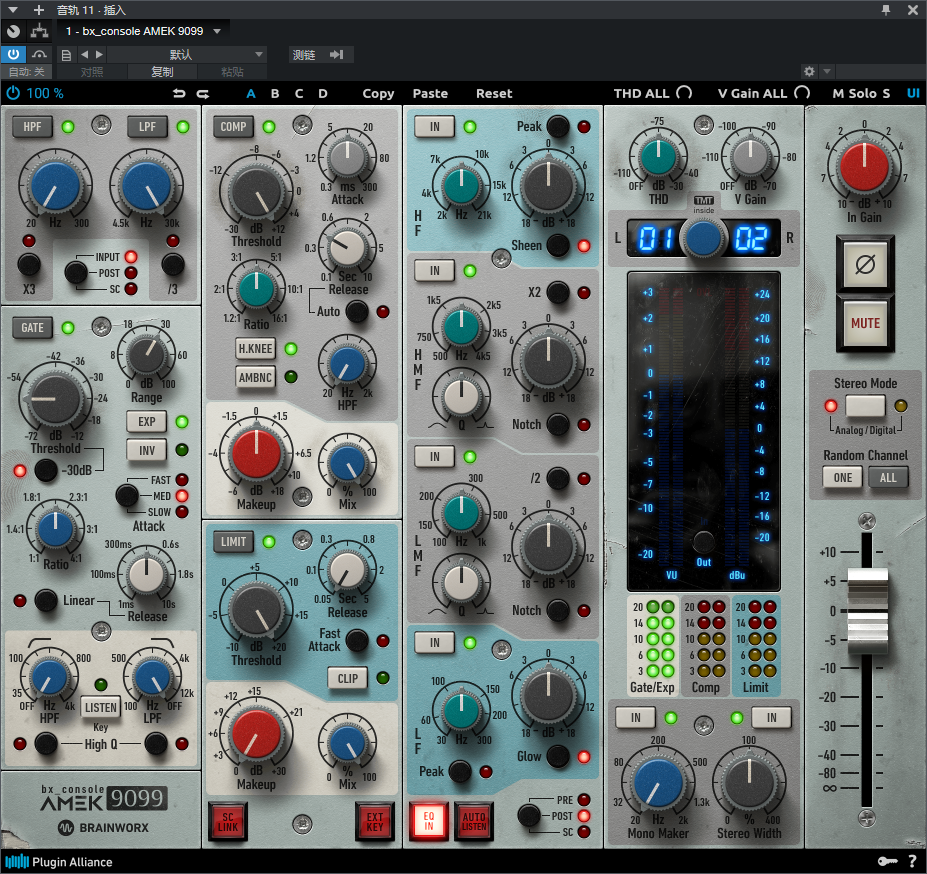Select preset bank C
The height and width of the screenshot is (874, 927).
[299, 93]
